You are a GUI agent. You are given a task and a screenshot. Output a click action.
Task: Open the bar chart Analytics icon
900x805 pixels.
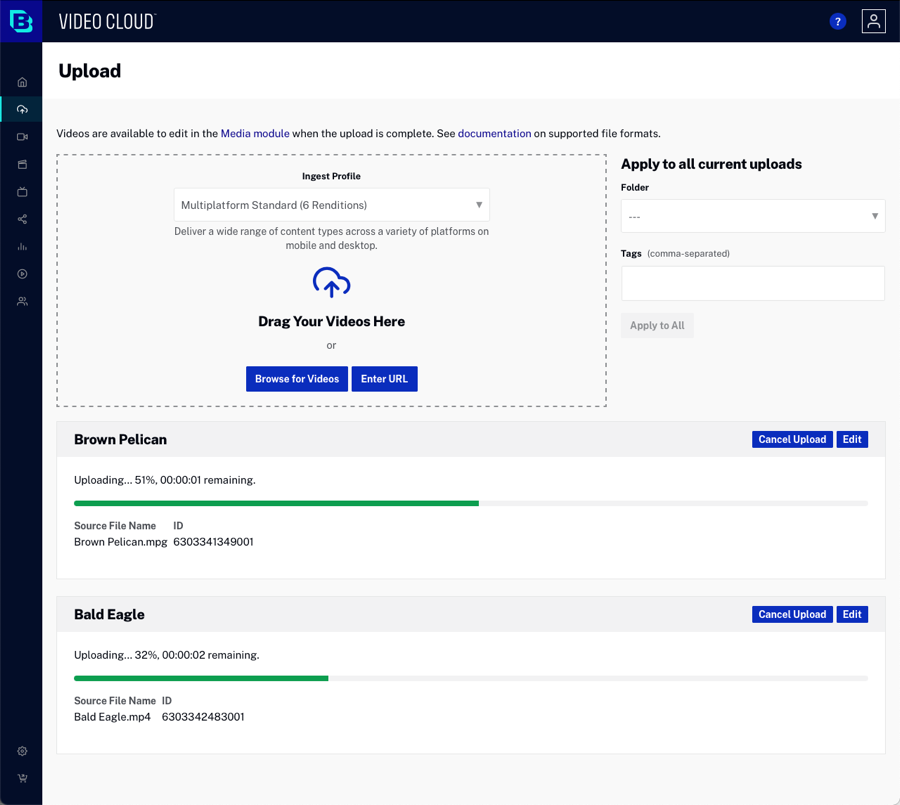pos(22,246)
